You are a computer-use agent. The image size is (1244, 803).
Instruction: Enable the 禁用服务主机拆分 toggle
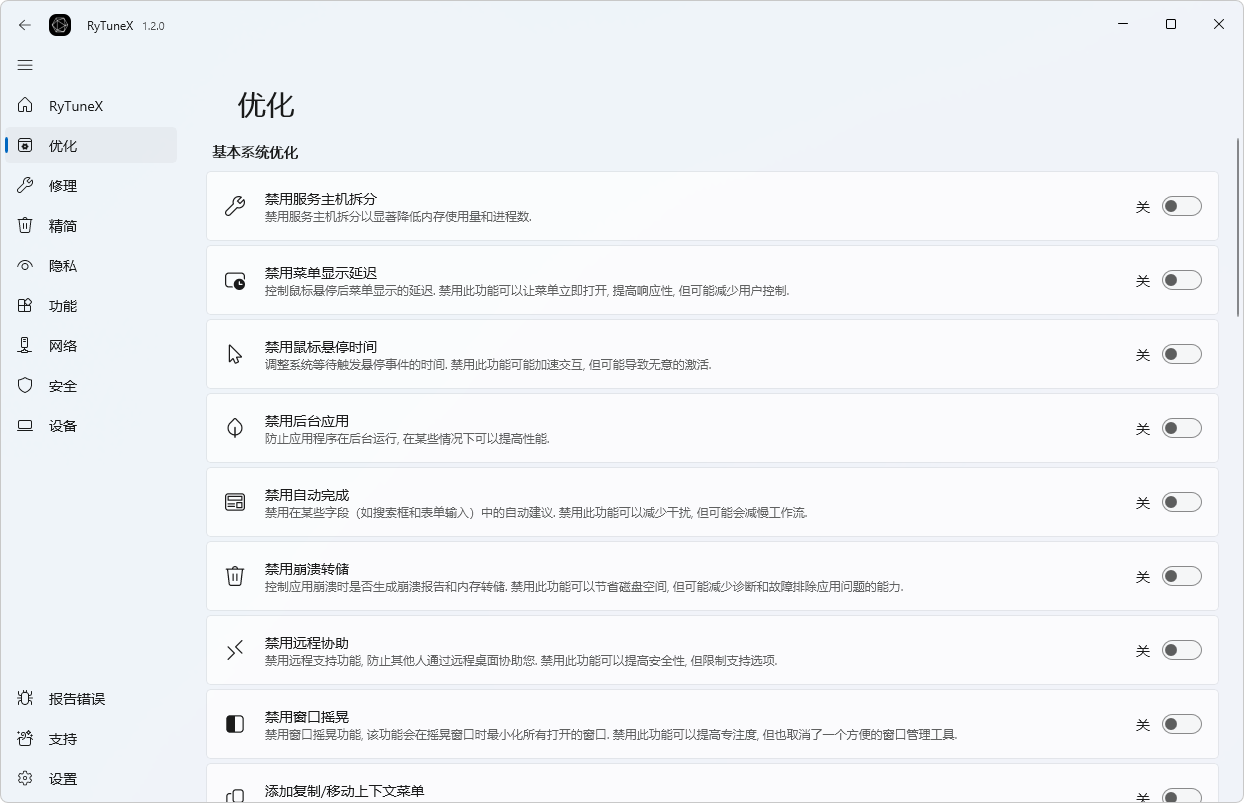tap(1181, 206)
